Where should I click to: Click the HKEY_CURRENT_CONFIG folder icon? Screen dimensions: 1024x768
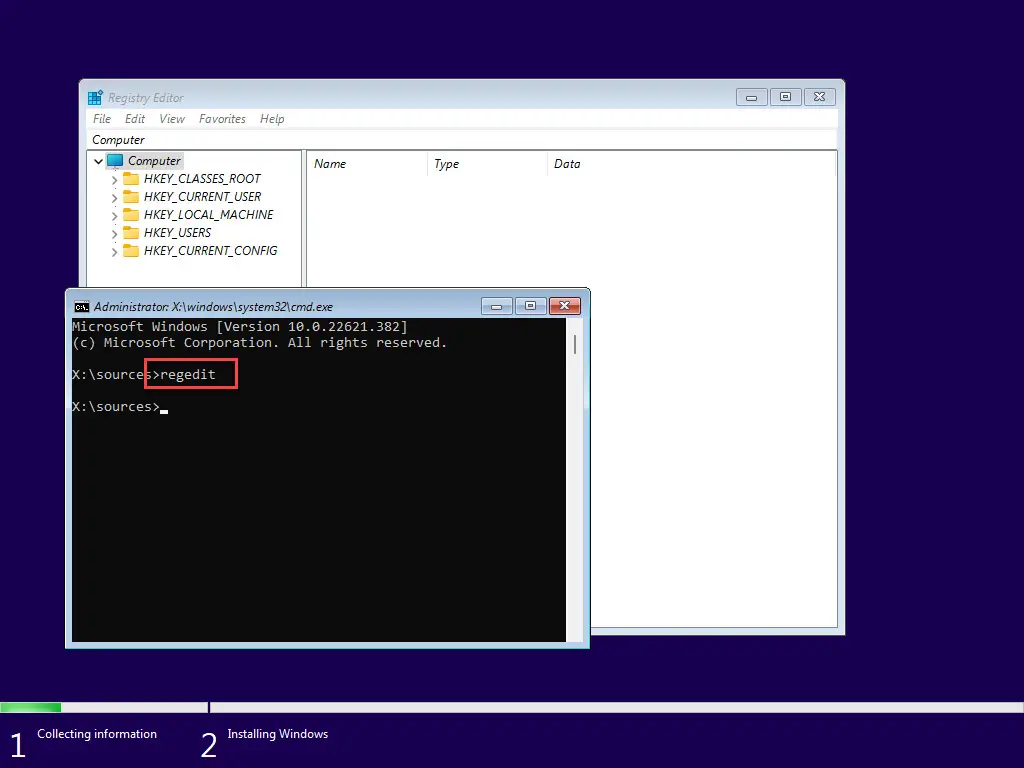click(x=131, y=251)
